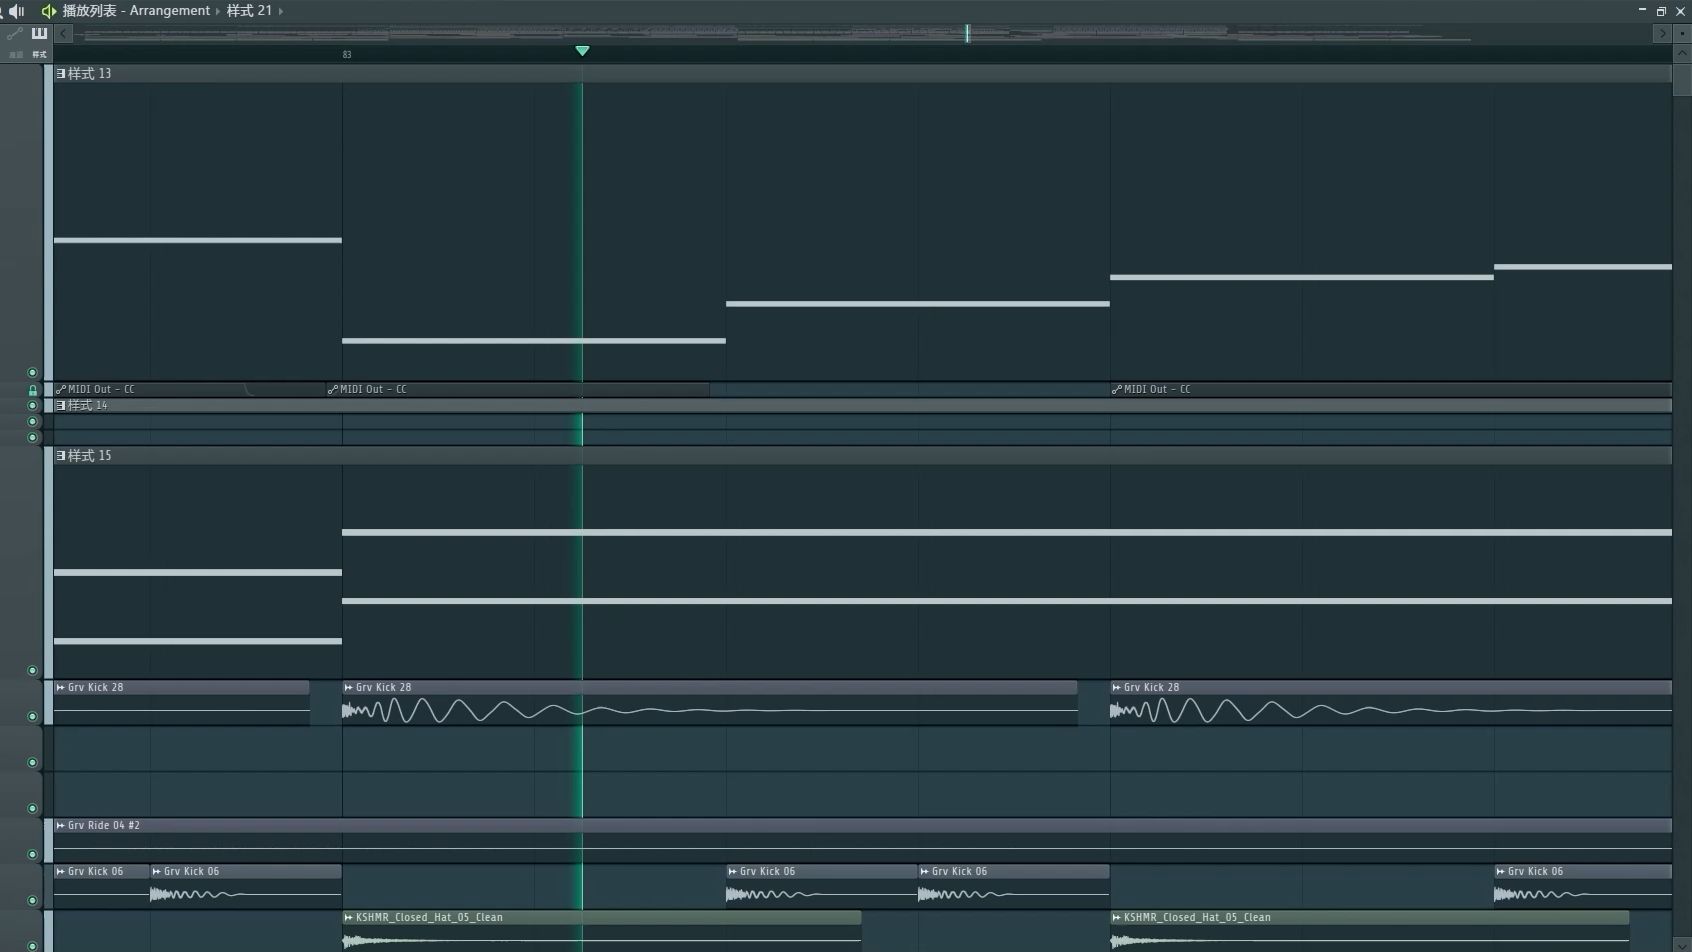Click Arrangement in the title breadcrumb
The image size is (1692, 952).
point(169,11)
